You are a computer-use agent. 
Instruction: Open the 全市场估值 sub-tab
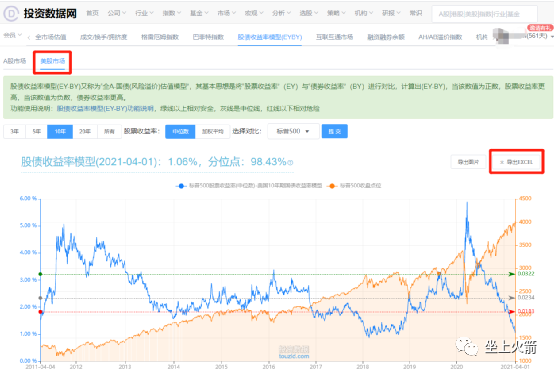point(51,37)
